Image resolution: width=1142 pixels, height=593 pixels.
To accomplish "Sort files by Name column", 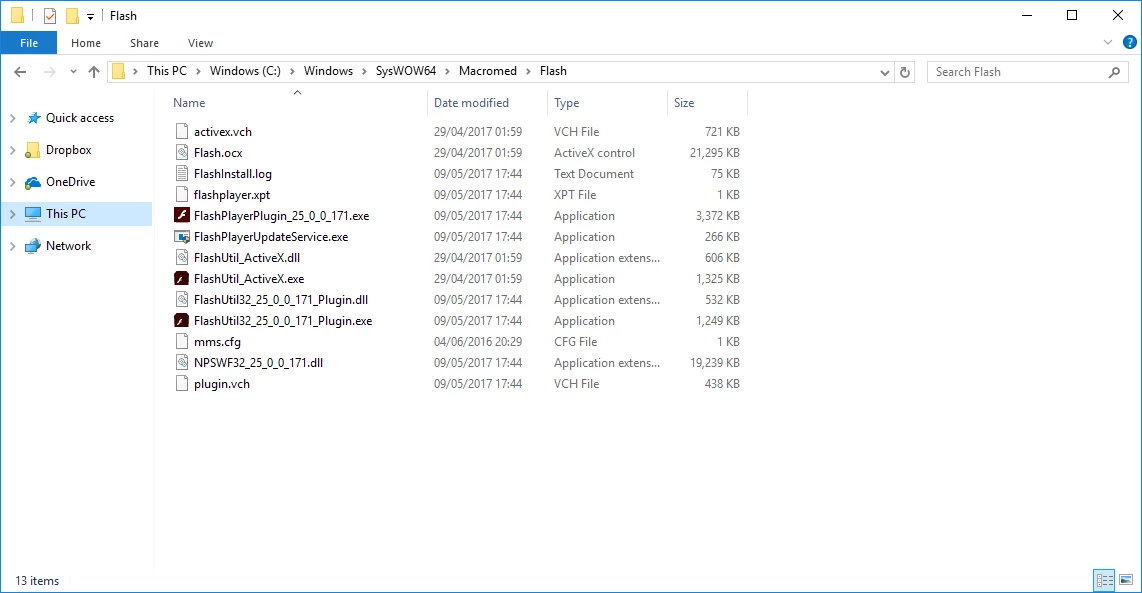I will pyautogui.click(x=189, y=103).
